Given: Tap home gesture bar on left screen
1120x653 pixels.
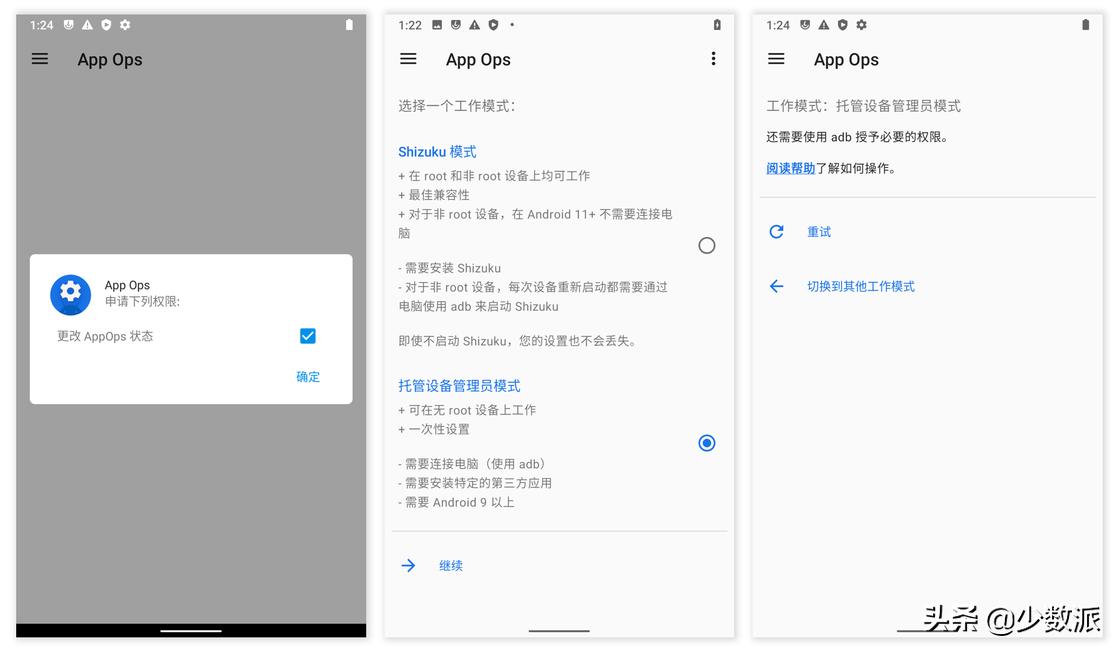Looking at the screenshot, I should point(191,631).
